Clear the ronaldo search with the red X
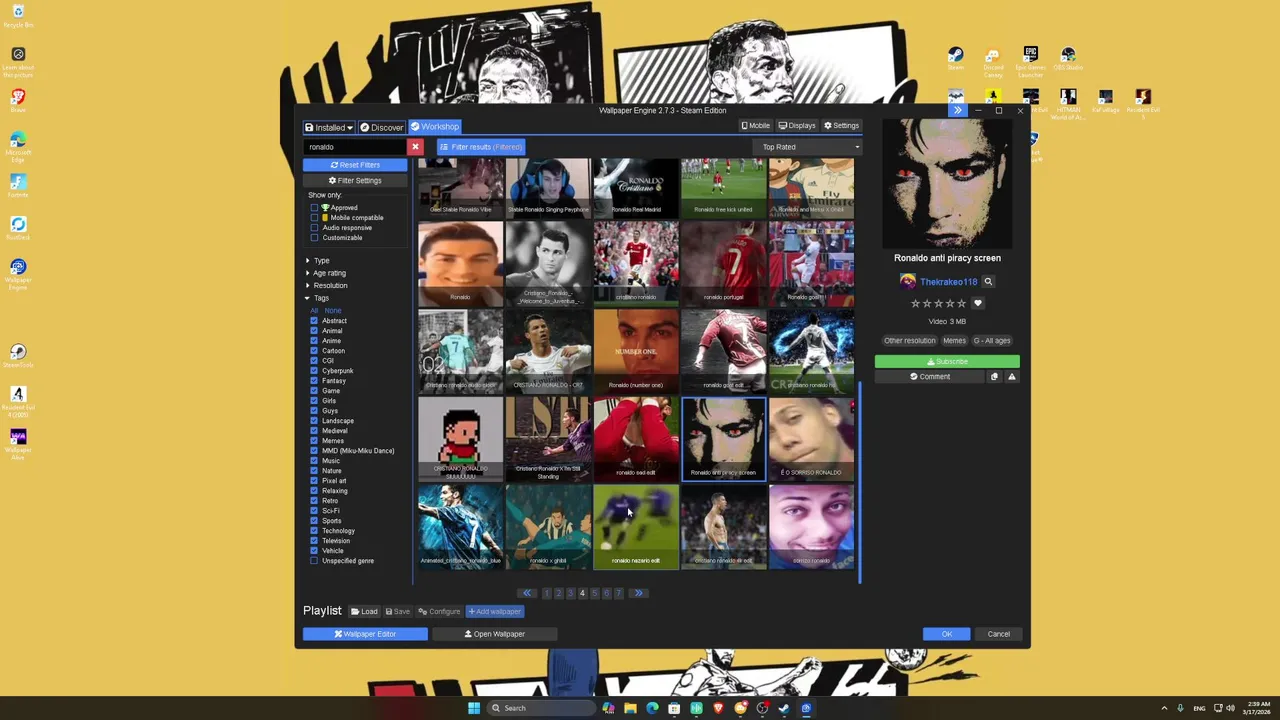 pyautogui.click(x=415, y=147)
